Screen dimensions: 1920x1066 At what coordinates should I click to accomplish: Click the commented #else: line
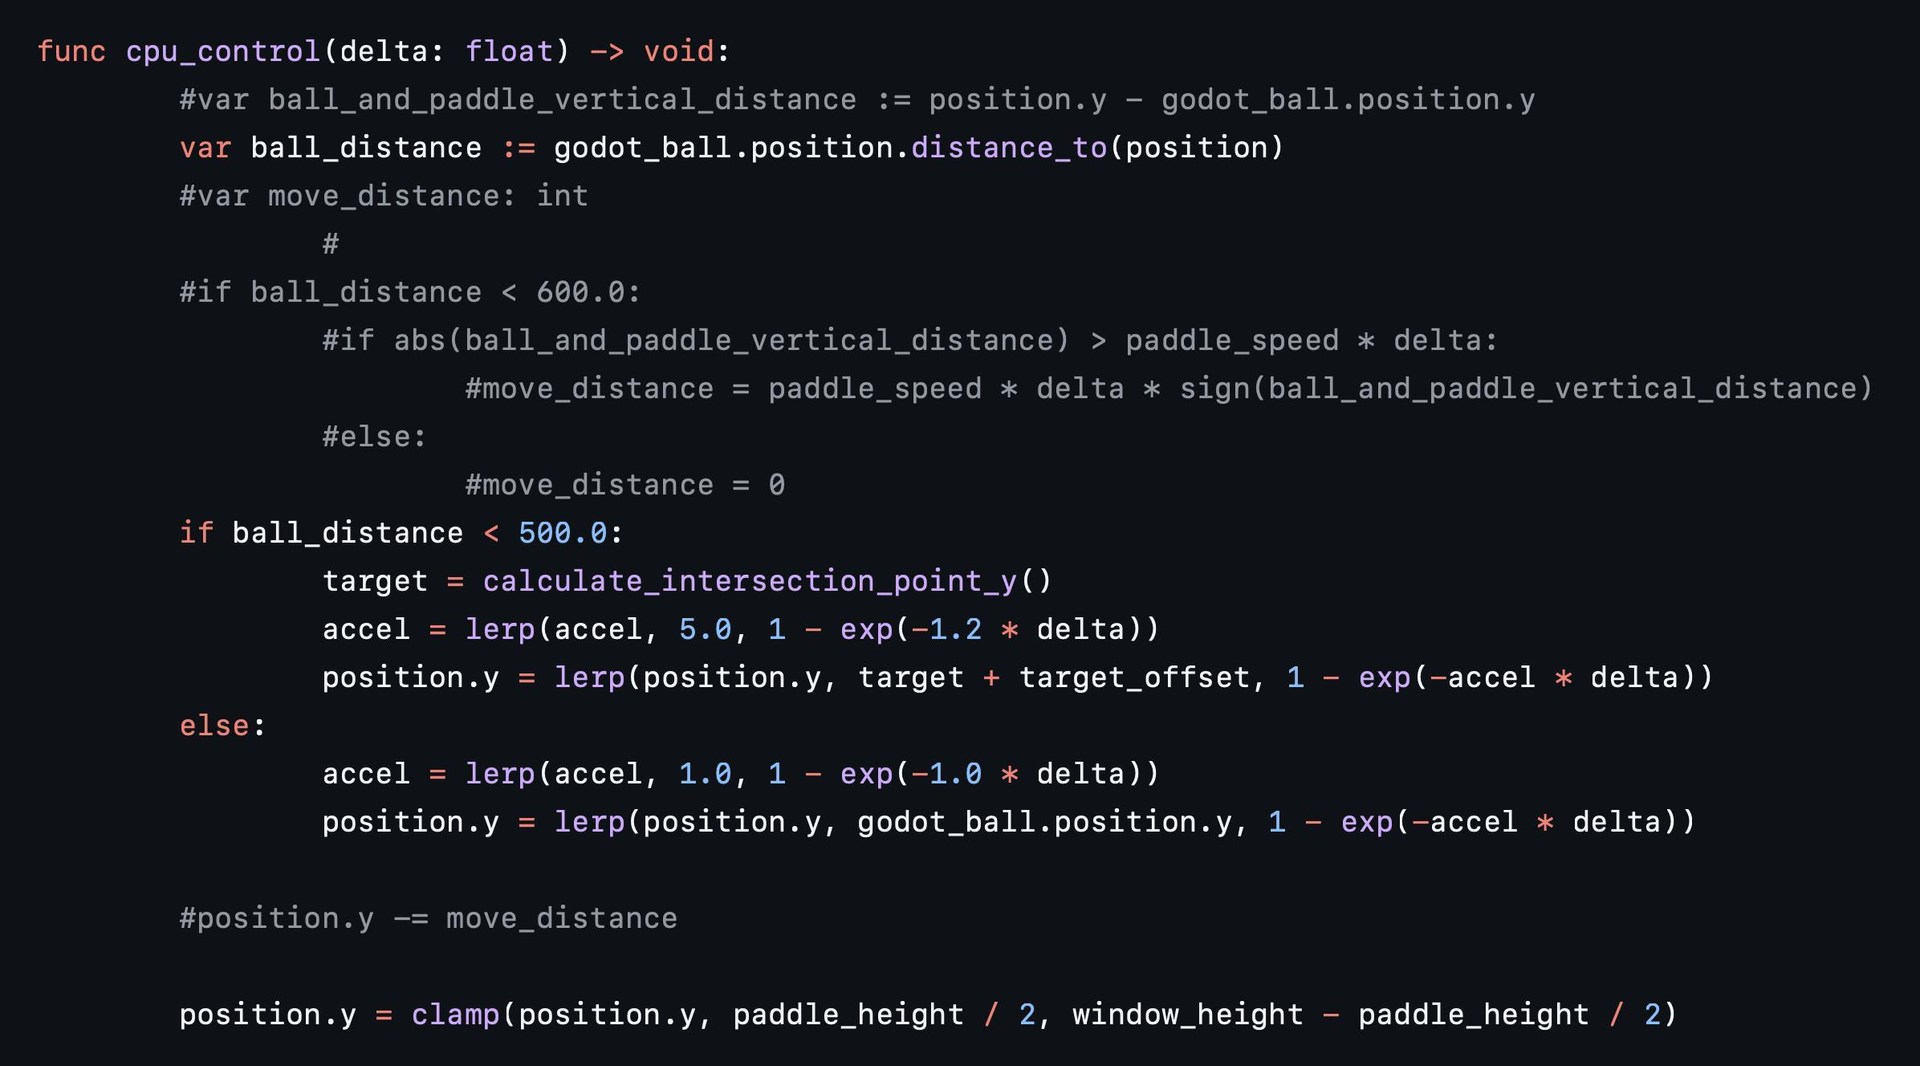pos(374,437)
